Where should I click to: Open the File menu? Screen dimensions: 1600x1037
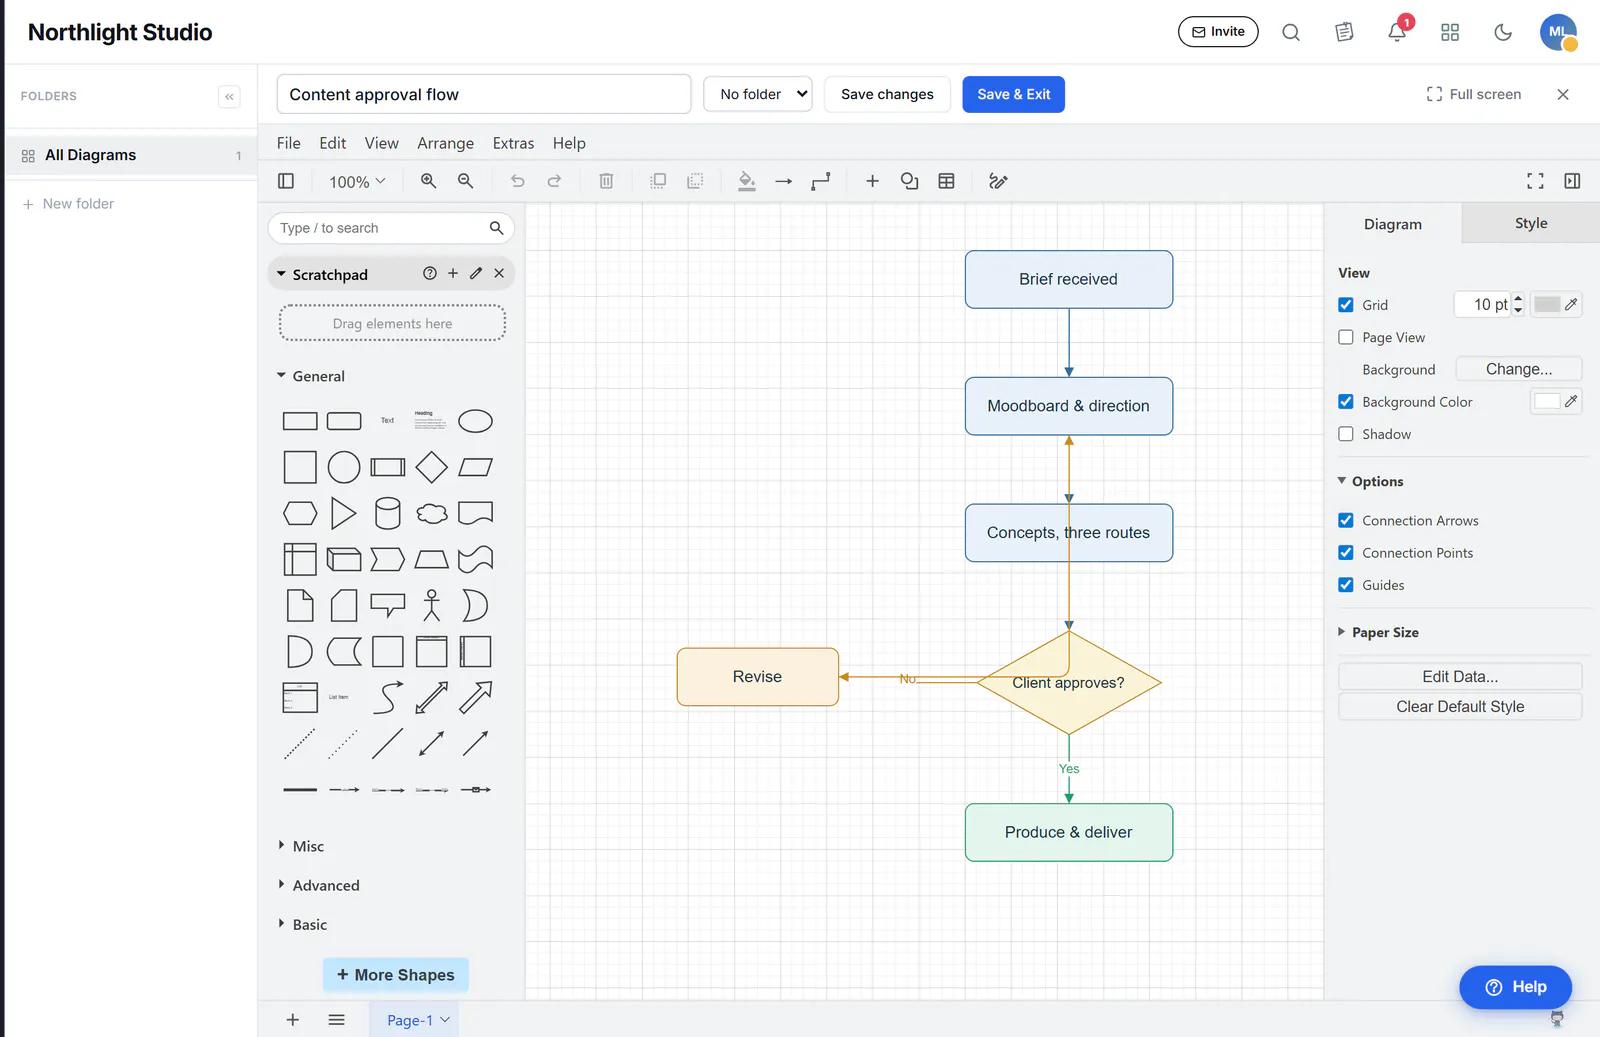[x=288, y=143]
